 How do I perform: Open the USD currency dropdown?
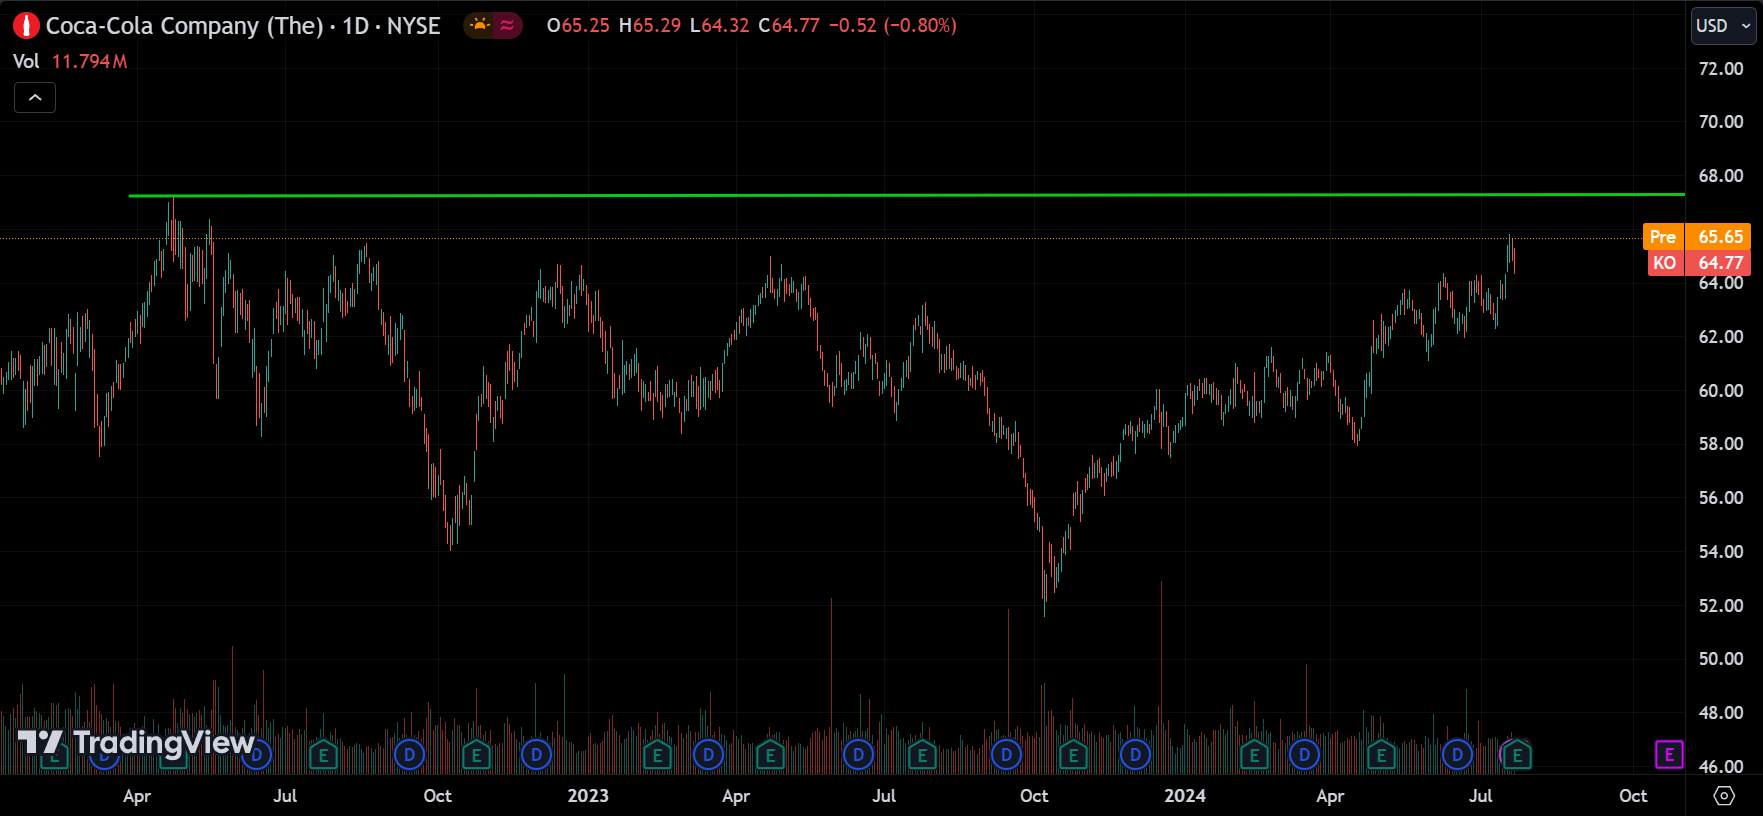tap(1723, 26)
